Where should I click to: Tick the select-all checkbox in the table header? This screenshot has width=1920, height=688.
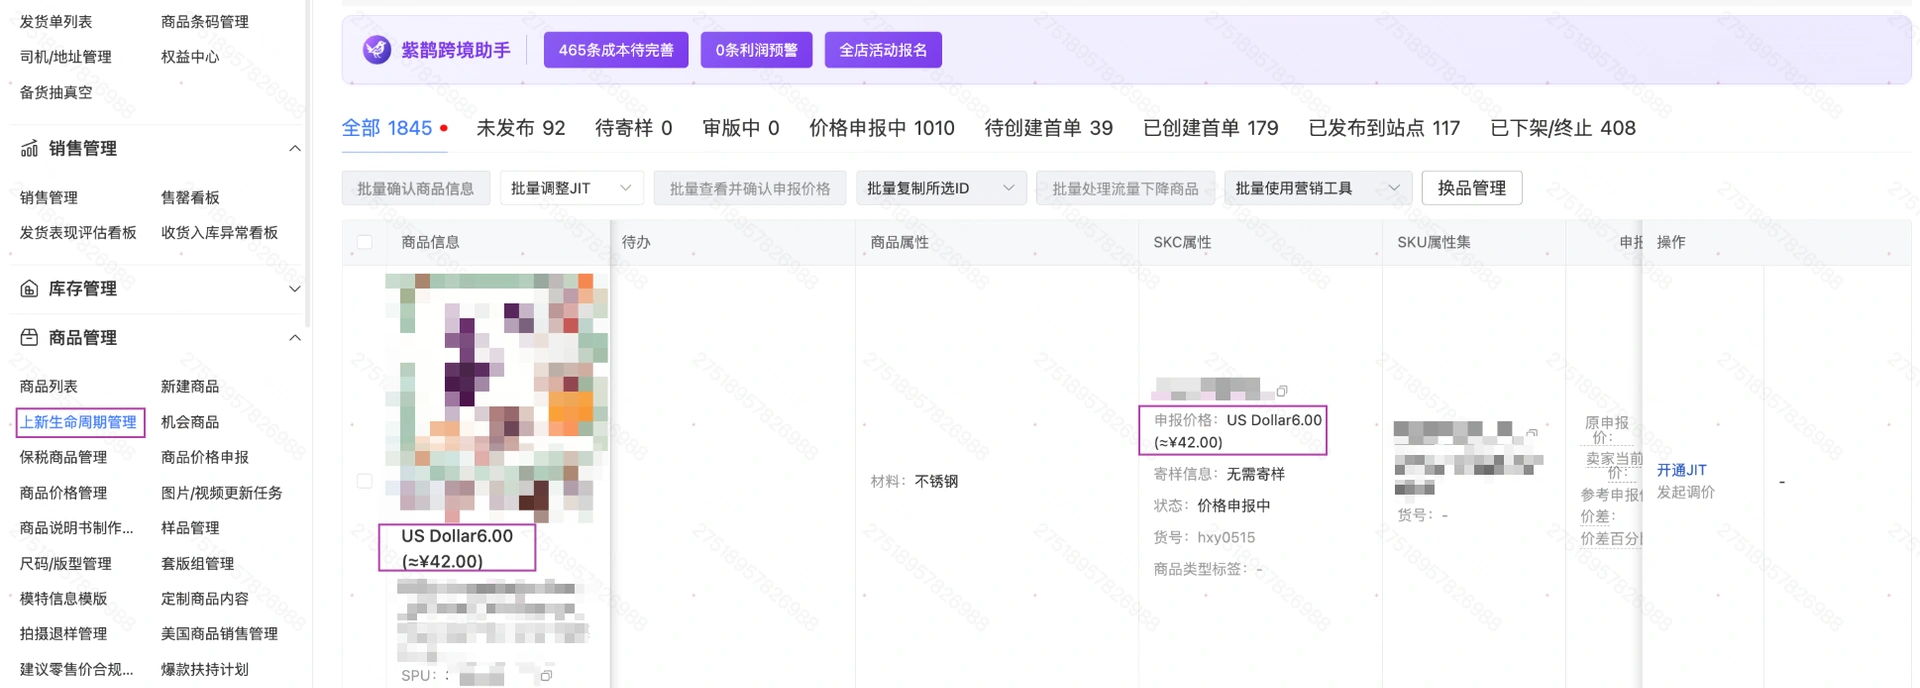[x=365, y=242]
